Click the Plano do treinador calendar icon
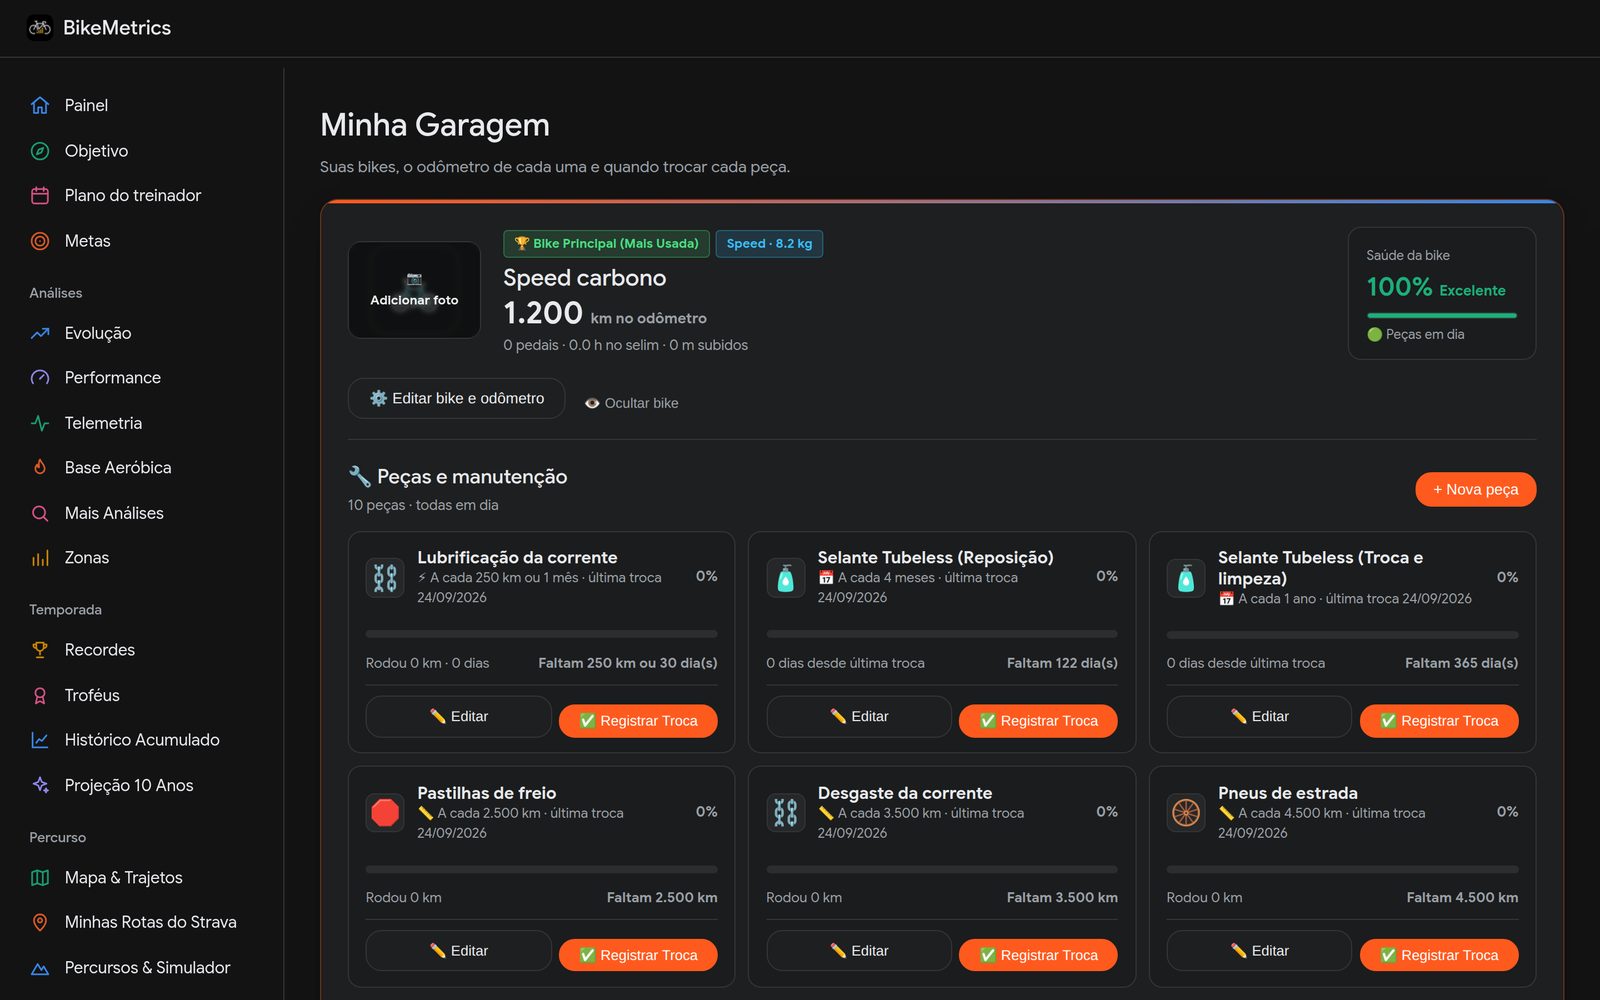This screenshot has height=1000, width=1600. (40, 196)
